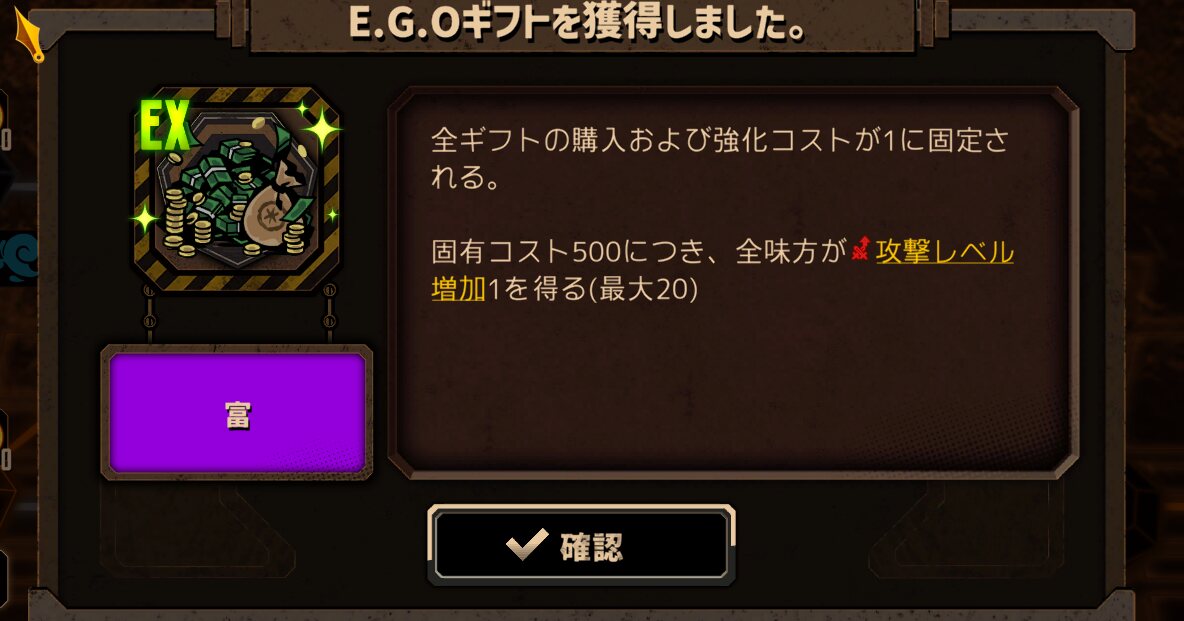Select the money pile E.G.O gift icon
1184x621 pixels.
(236, 189)
